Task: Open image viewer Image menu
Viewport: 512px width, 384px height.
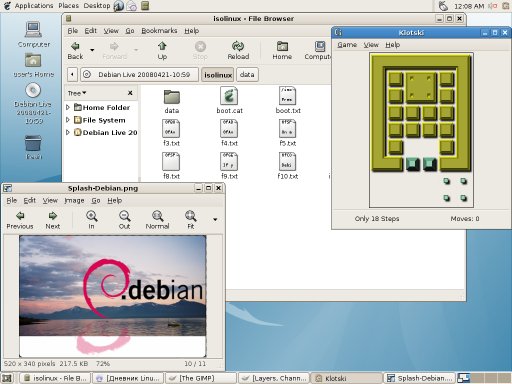Action: point(74,200)
